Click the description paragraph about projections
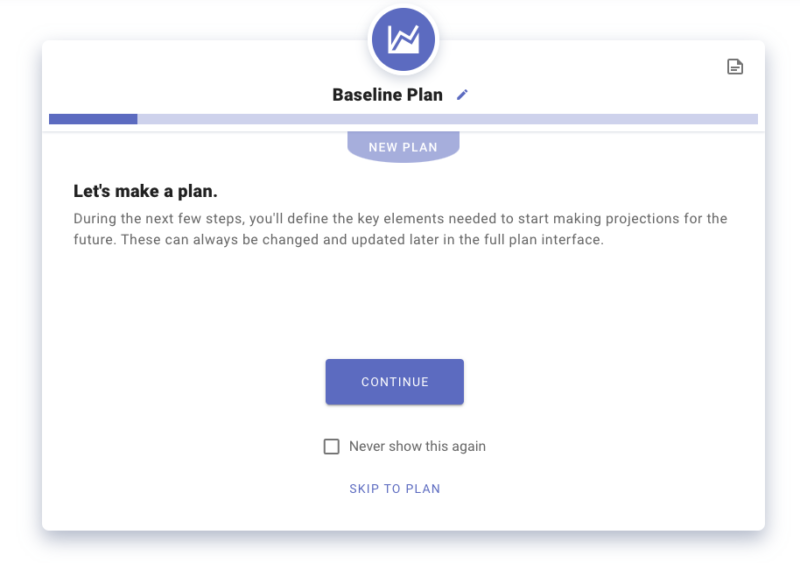 click(400, 229)
